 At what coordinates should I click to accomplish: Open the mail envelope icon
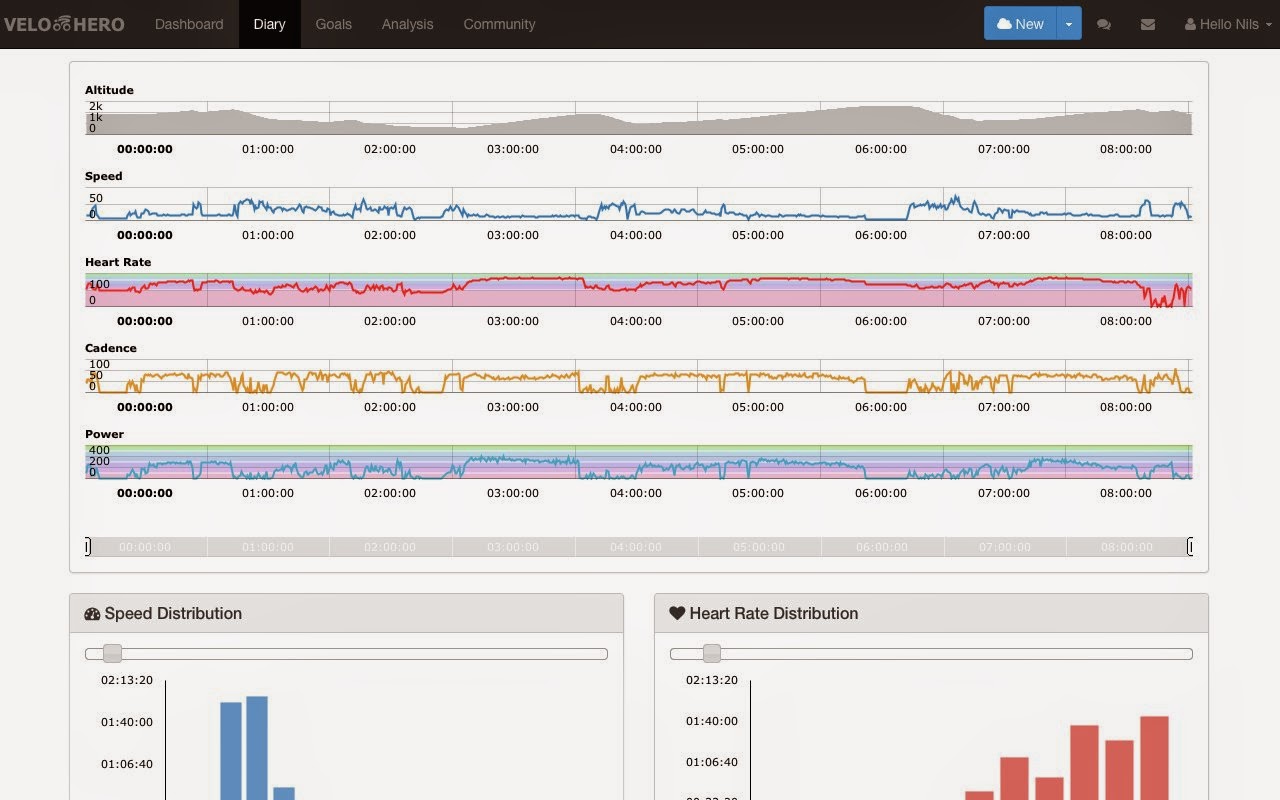pyautogui.click(x=1148, y=24)
